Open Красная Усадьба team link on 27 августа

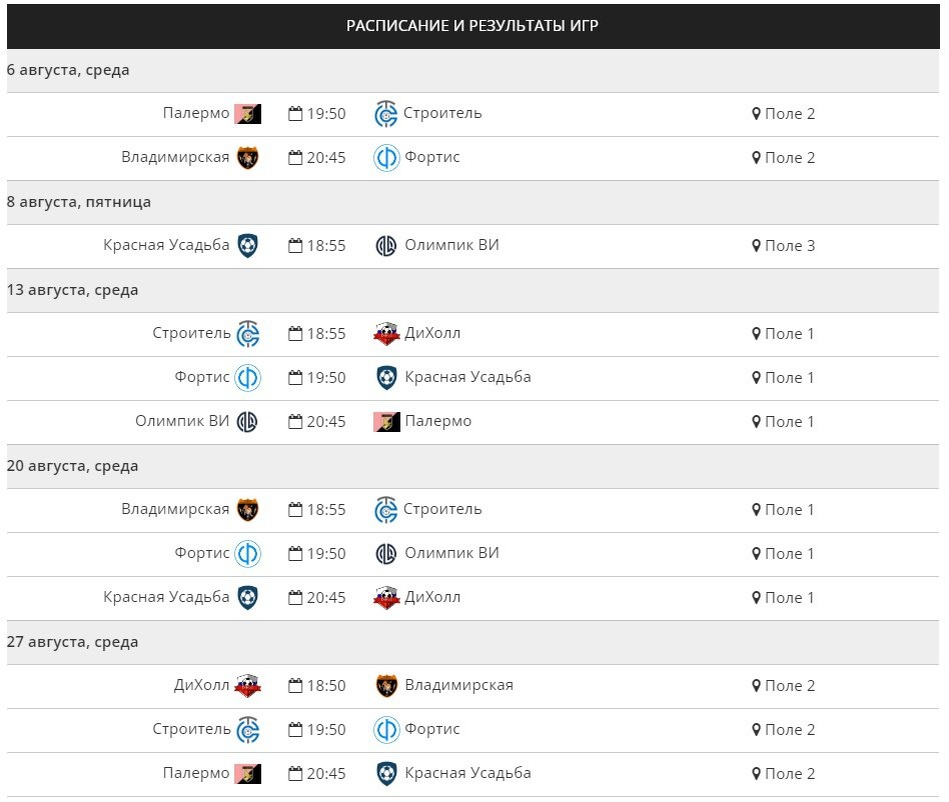tap(467, 773)
